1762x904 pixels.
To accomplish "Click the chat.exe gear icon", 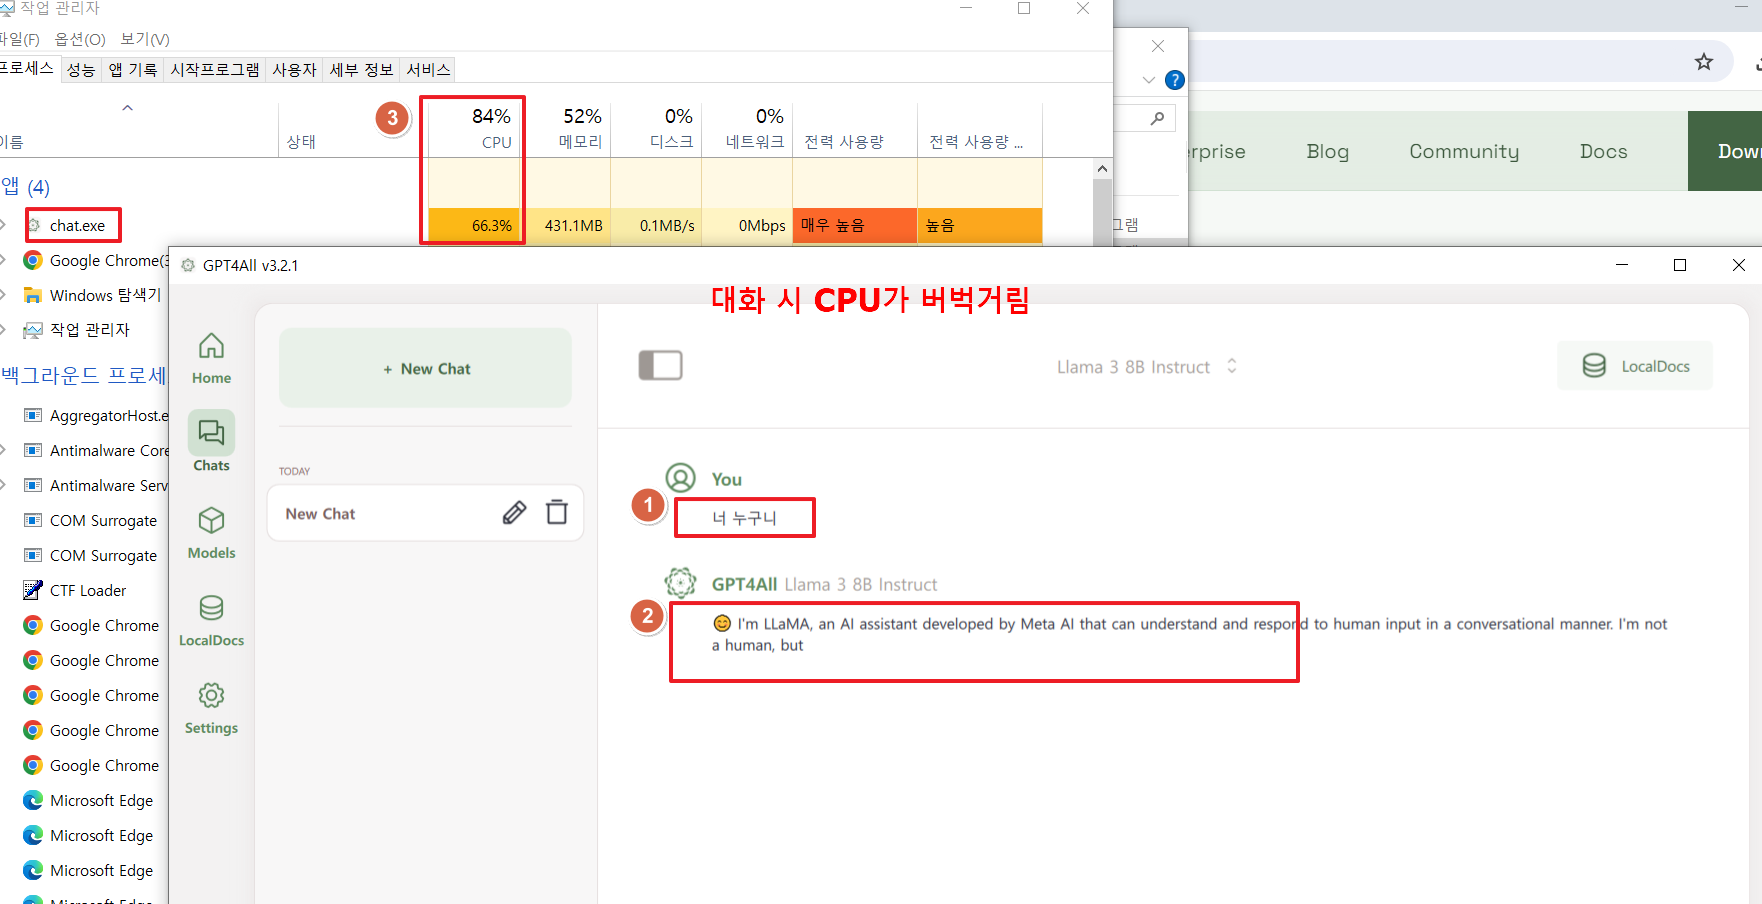I will pos(34,225).
